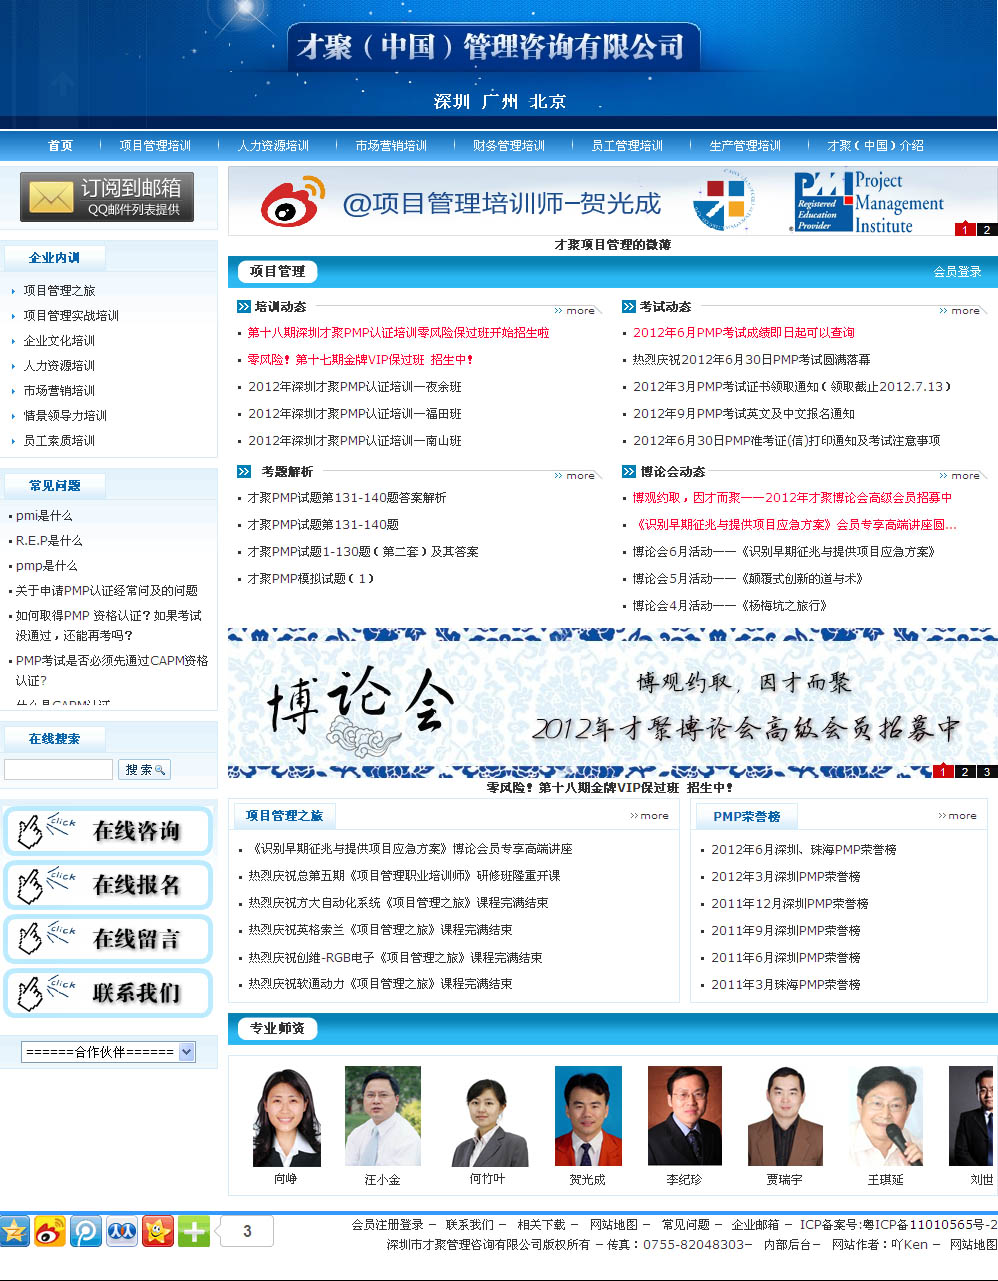Open '才聚PMP模拟试题（1）'
Viewport: 998px width, 1281px height.
[312, 579]
